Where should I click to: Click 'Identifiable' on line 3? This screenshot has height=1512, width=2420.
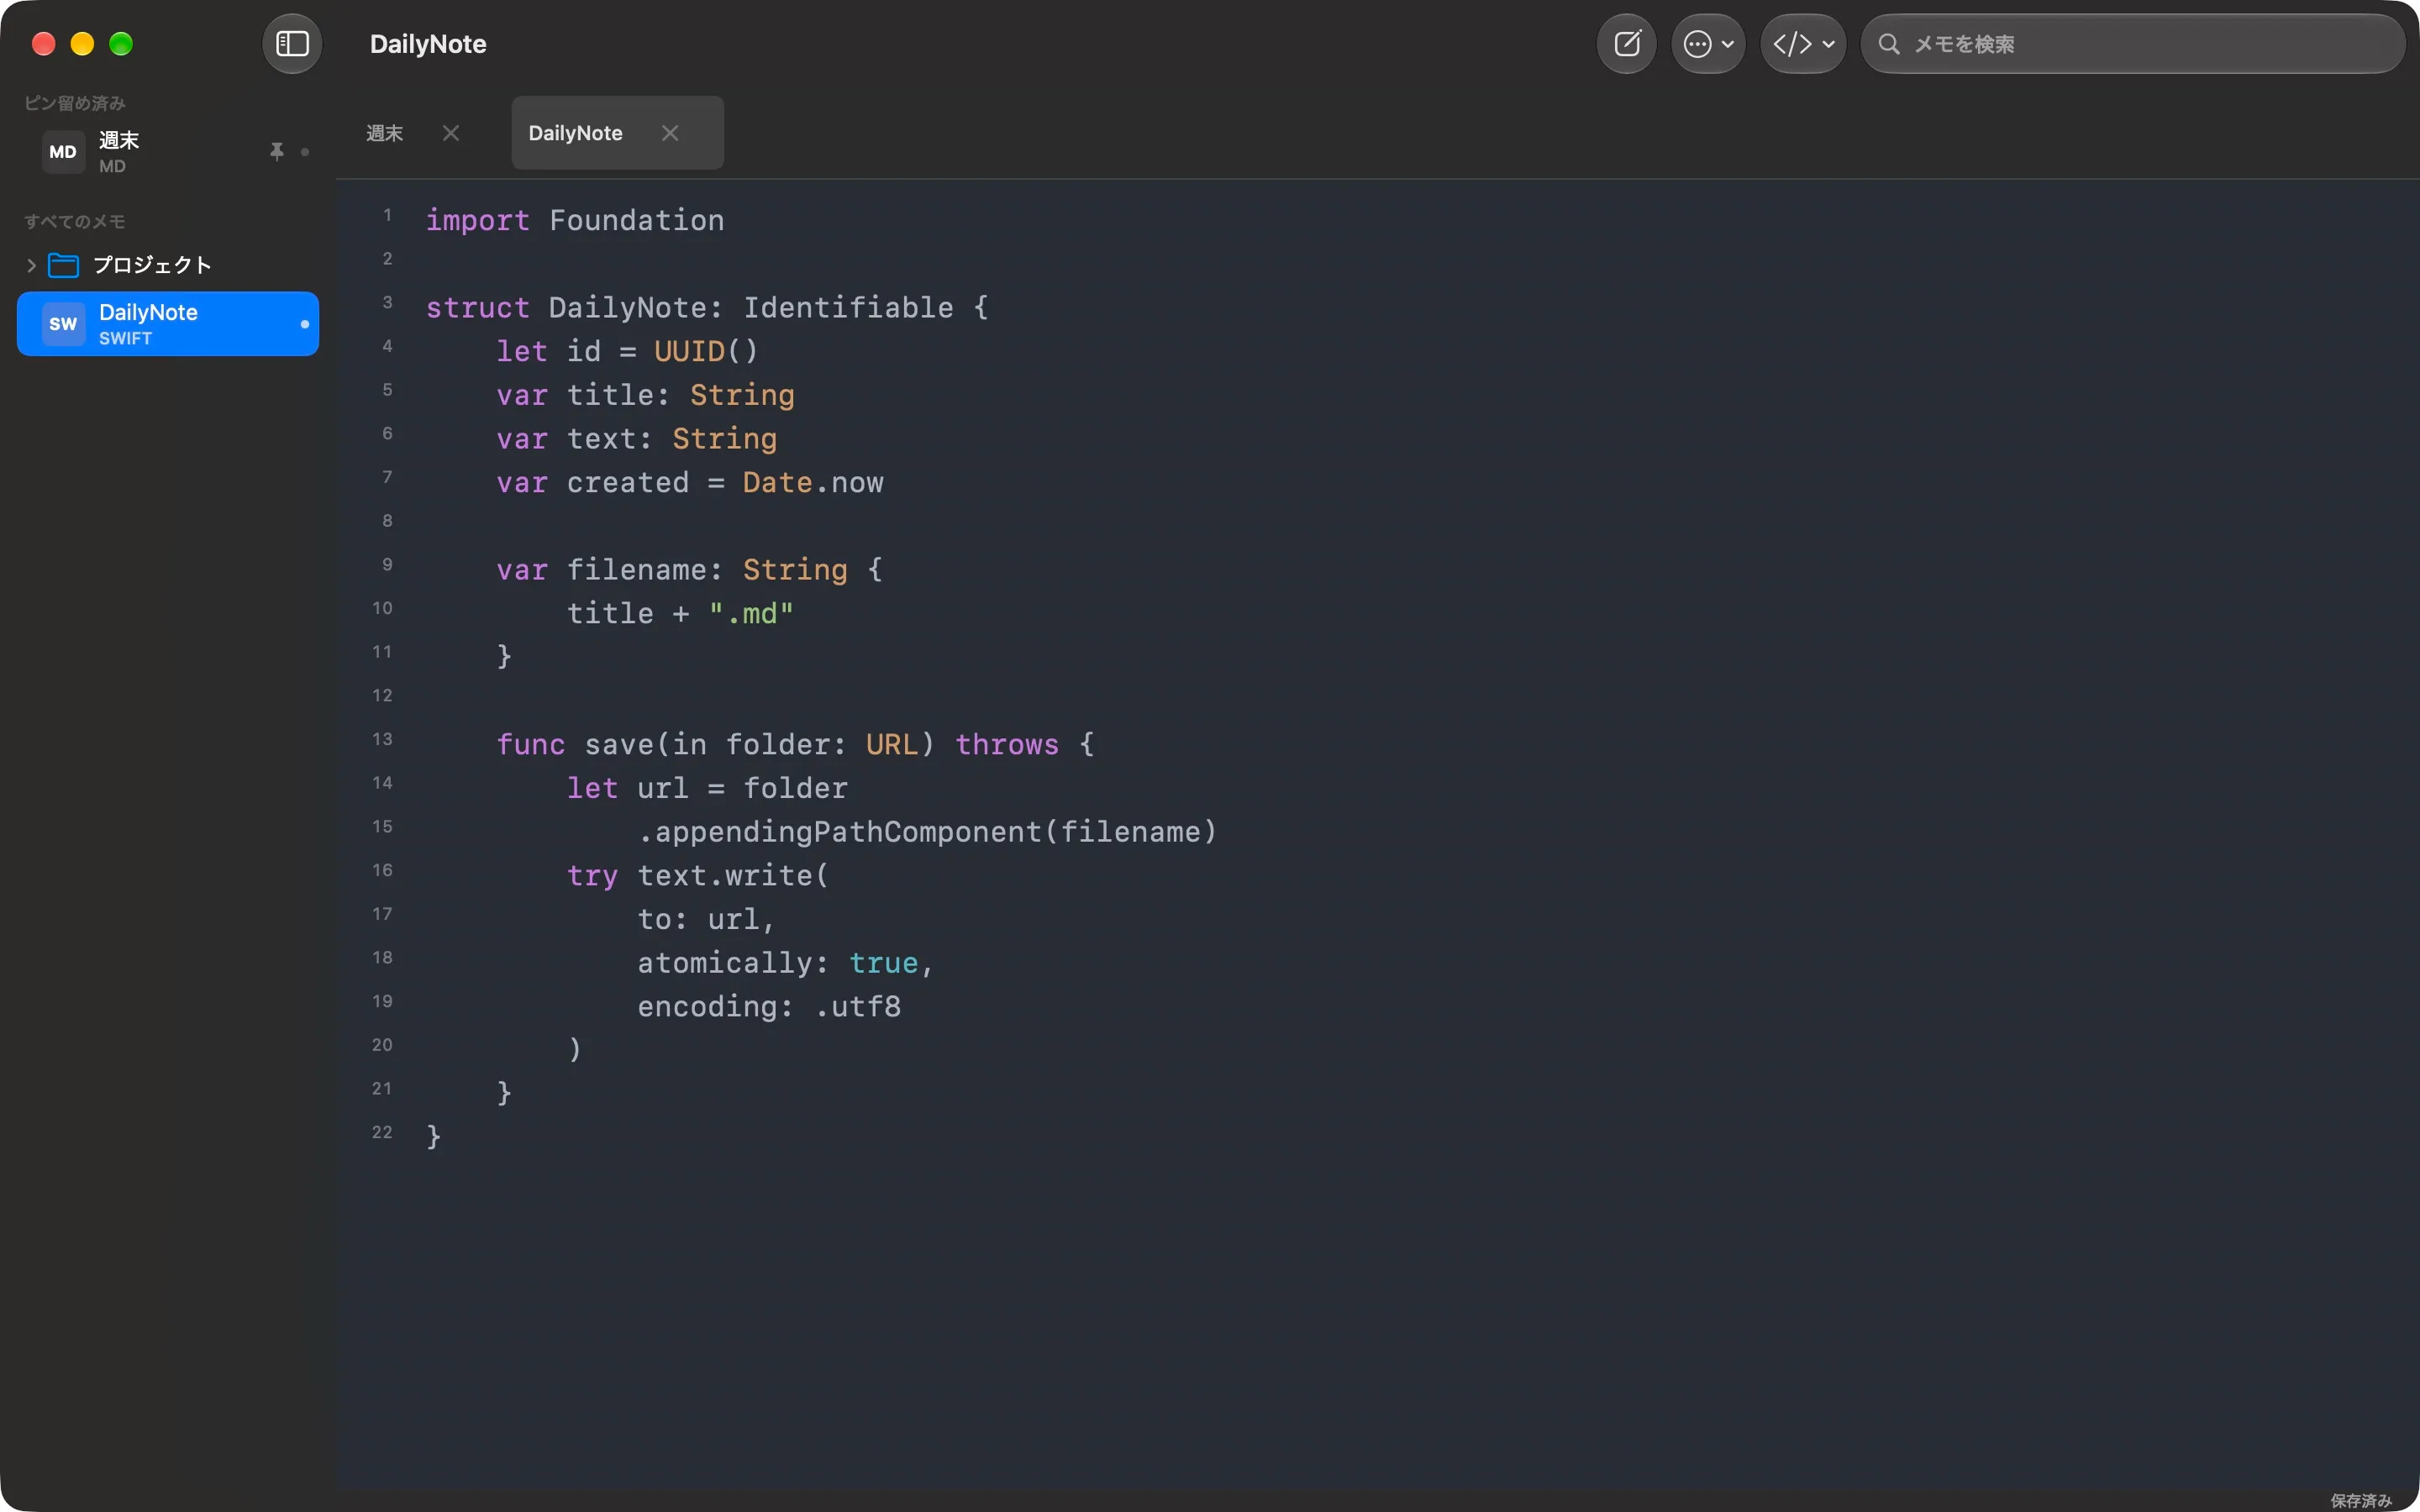[848, 308]
